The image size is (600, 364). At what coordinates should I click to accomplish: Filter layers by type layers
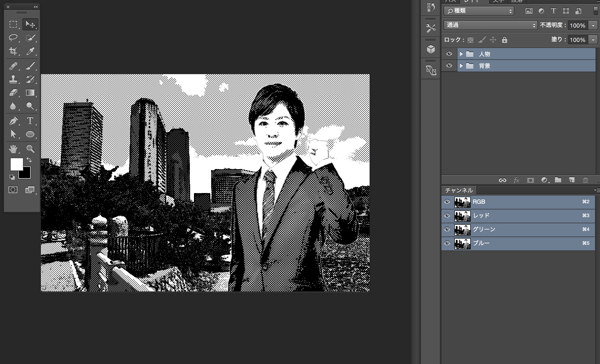tap(553, 11)
